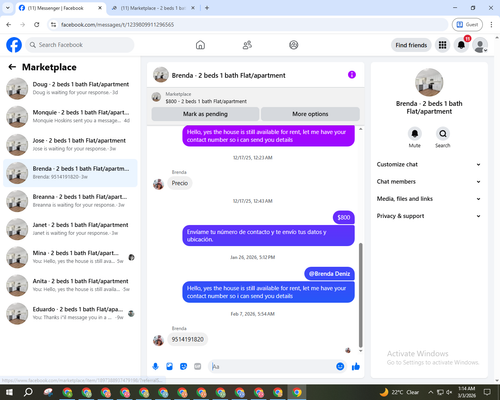Open Chrome three-dot menu

point(491,25)
